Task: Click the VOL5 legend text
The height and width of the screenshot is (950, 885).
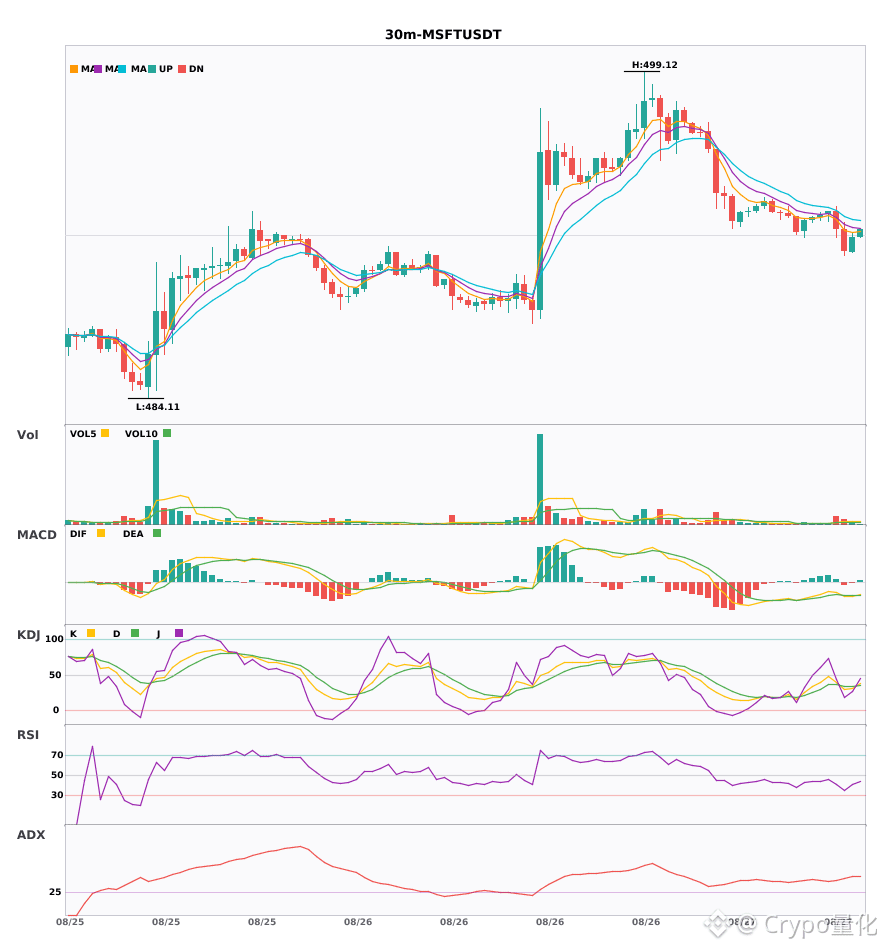Action: point(83,434)
